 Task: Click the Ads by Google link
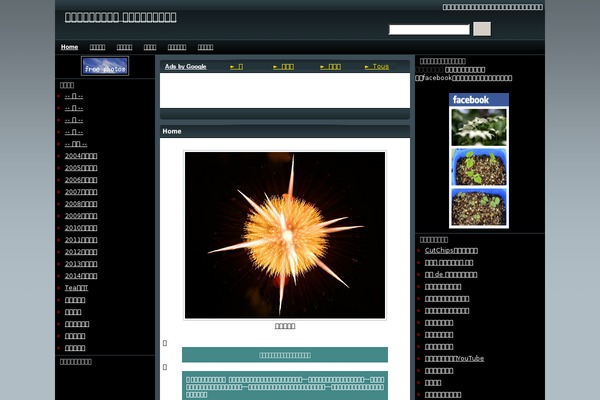[186, 67]
